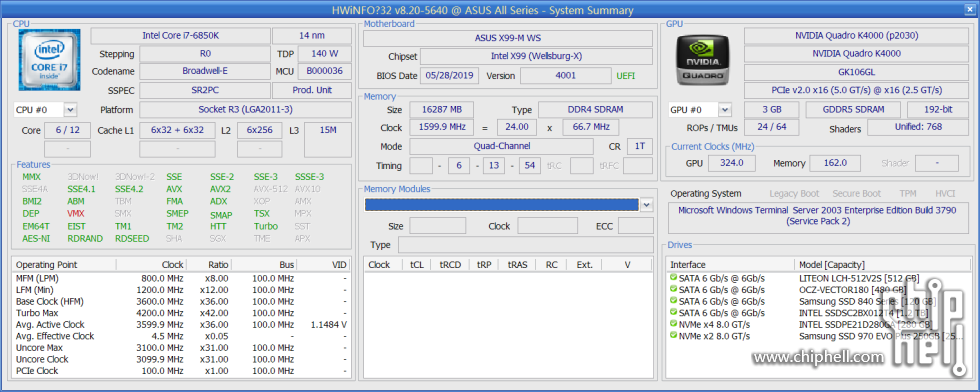Open the GPU #0 selector dropdown
The height and width of the screenshot is (392, 980).
(x=724, y=110)
